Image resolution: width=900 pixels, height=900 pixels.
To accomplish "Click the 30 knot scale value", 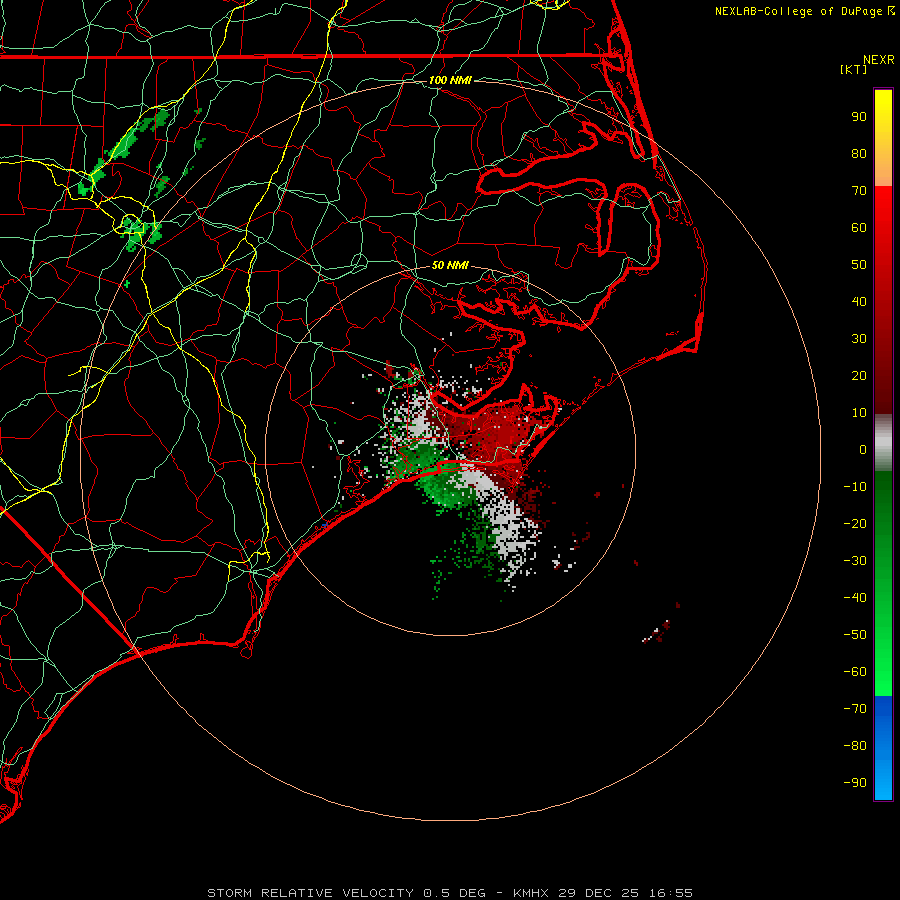I will click(859, 339).
